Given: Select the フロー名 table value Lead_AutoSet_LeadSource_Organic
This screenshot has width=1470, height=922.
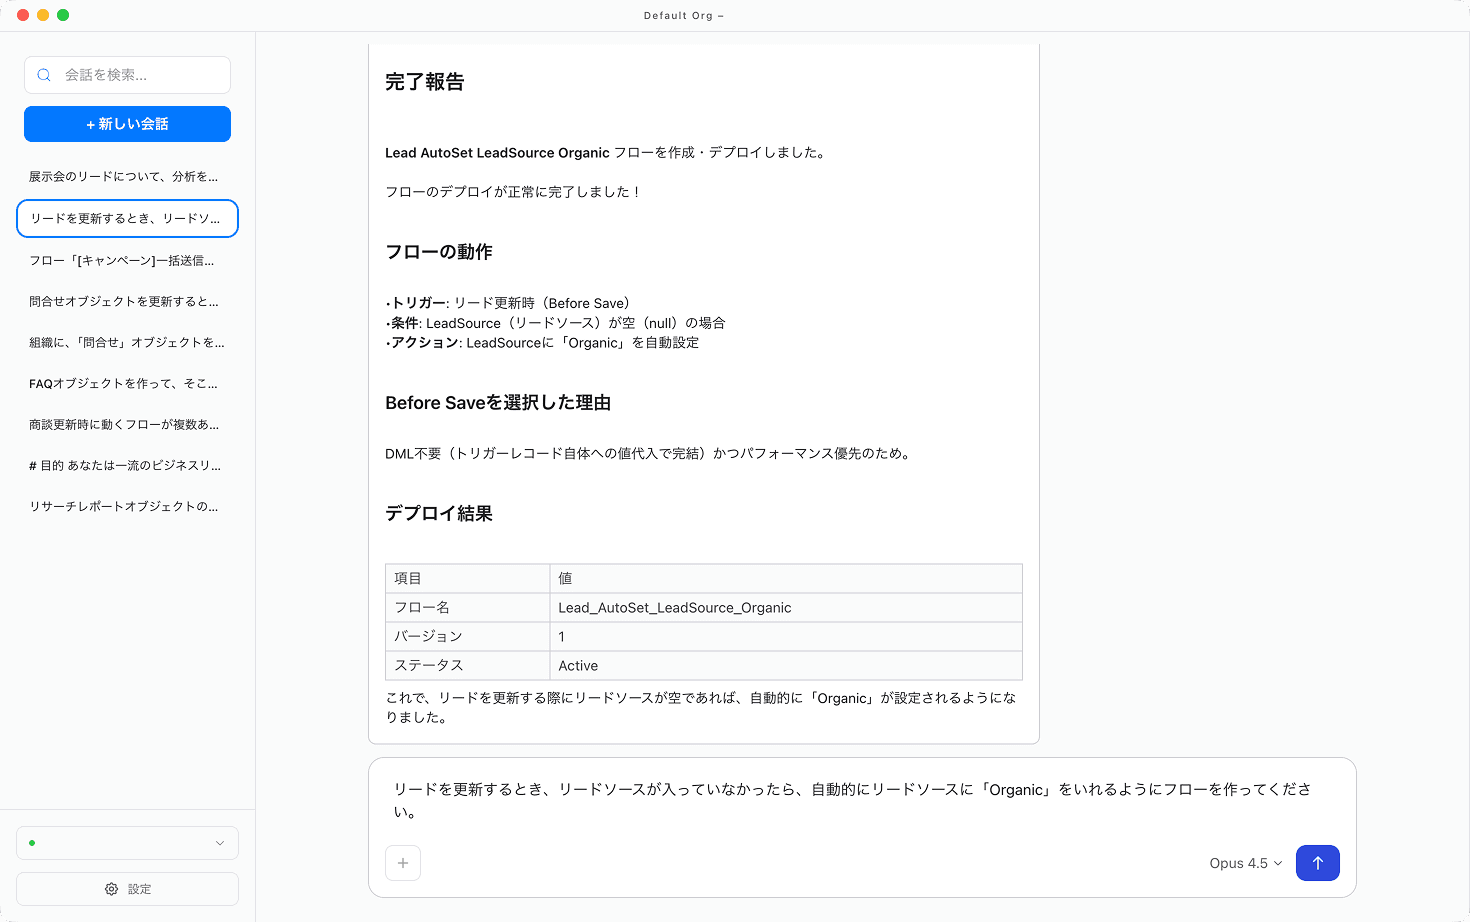Looking at the screenshot, I should (675, 607).
